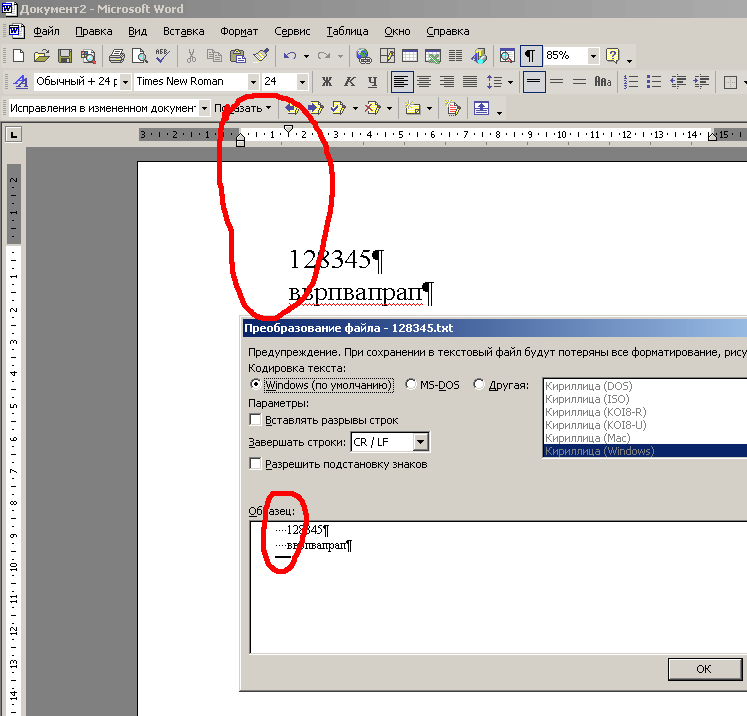Insert a table
Viewport: 747px width, 716px height.
pos(410,56)
